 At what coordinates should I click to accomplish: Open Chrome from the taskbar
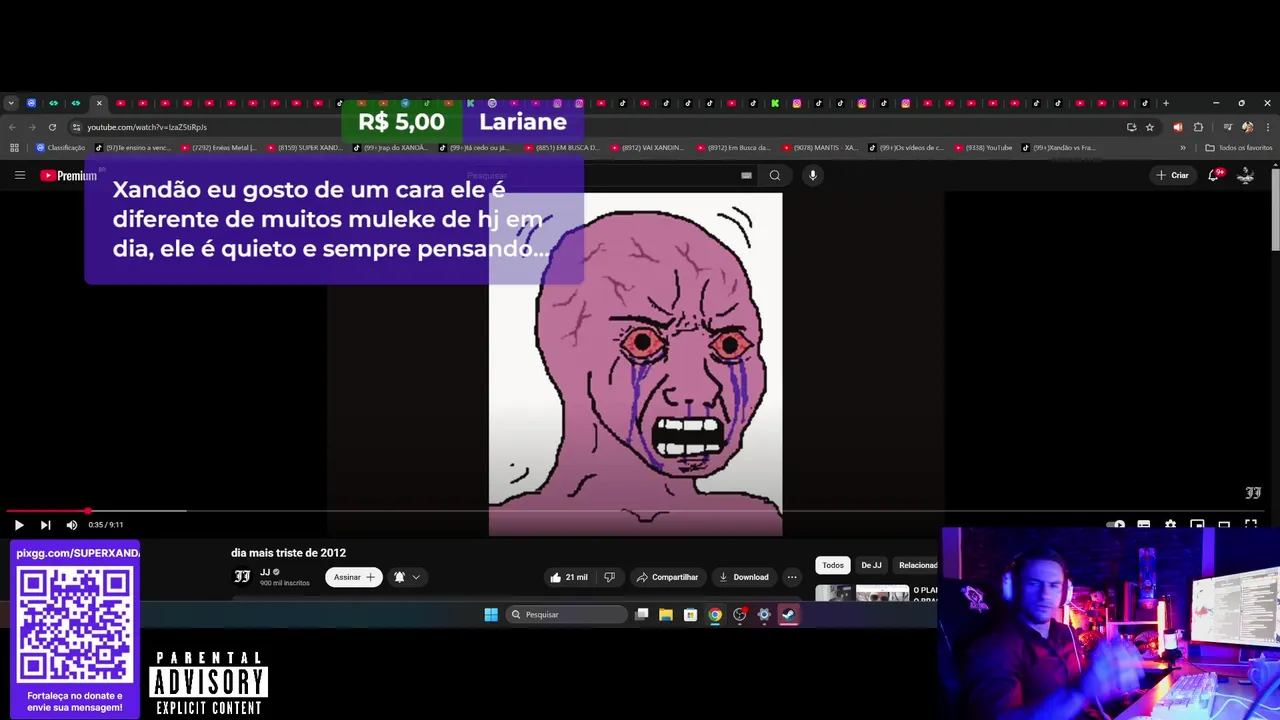715,615
